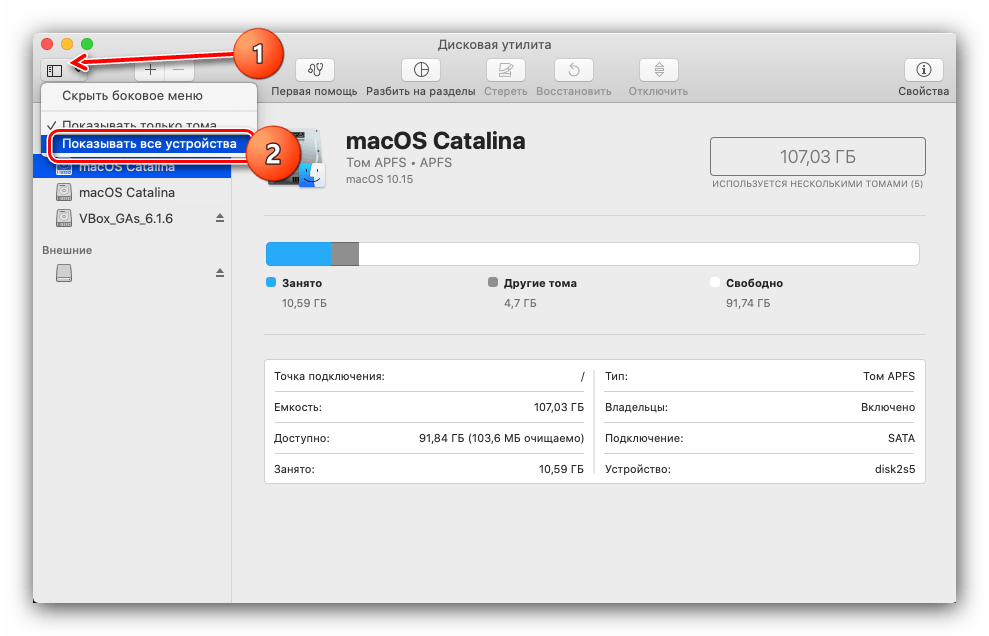The height and width of the screenshot is (636, 989).
Task: Click the white 'Свободно' legend swatch
Action: pyautogui.click(x=715, y=282)
